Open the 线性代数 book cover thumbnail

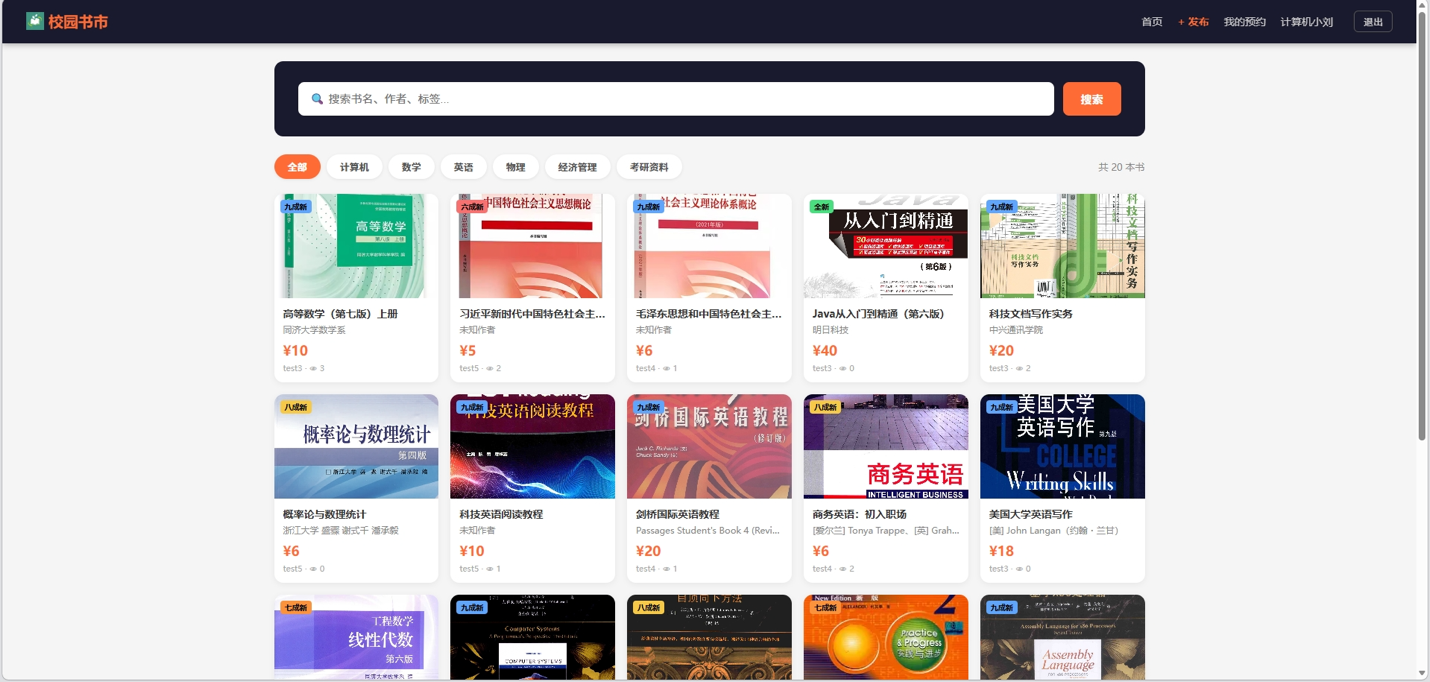(356, 638)
